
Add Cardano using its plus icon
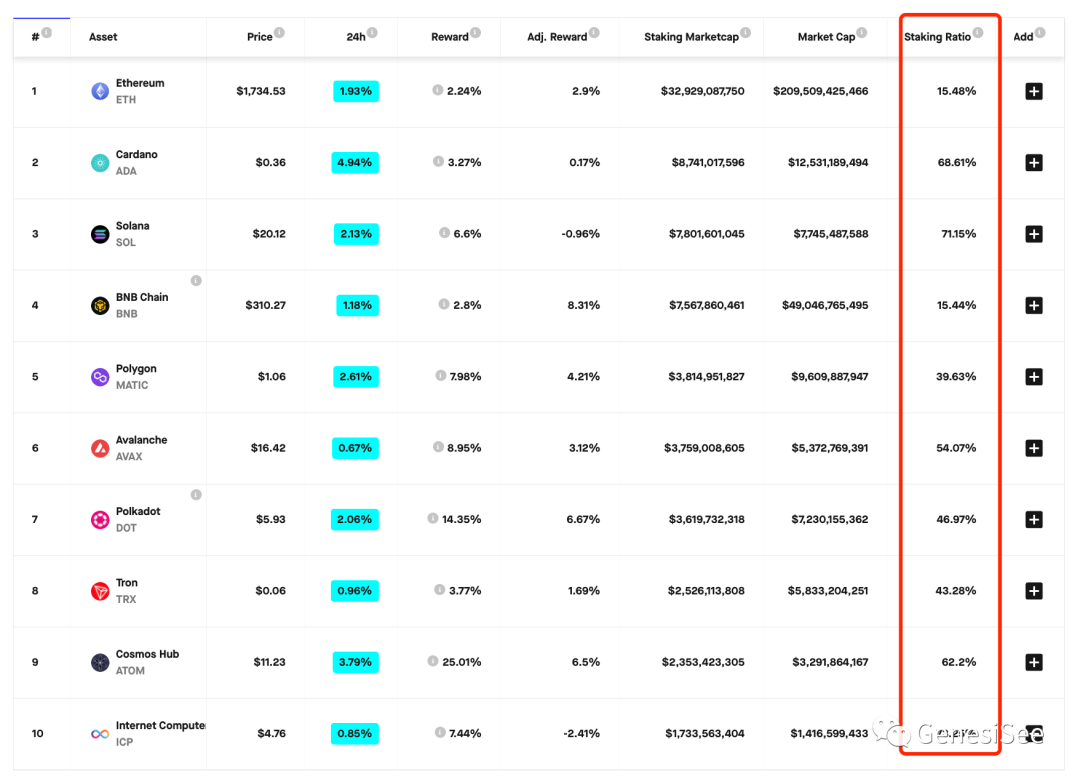(1033, 163)
